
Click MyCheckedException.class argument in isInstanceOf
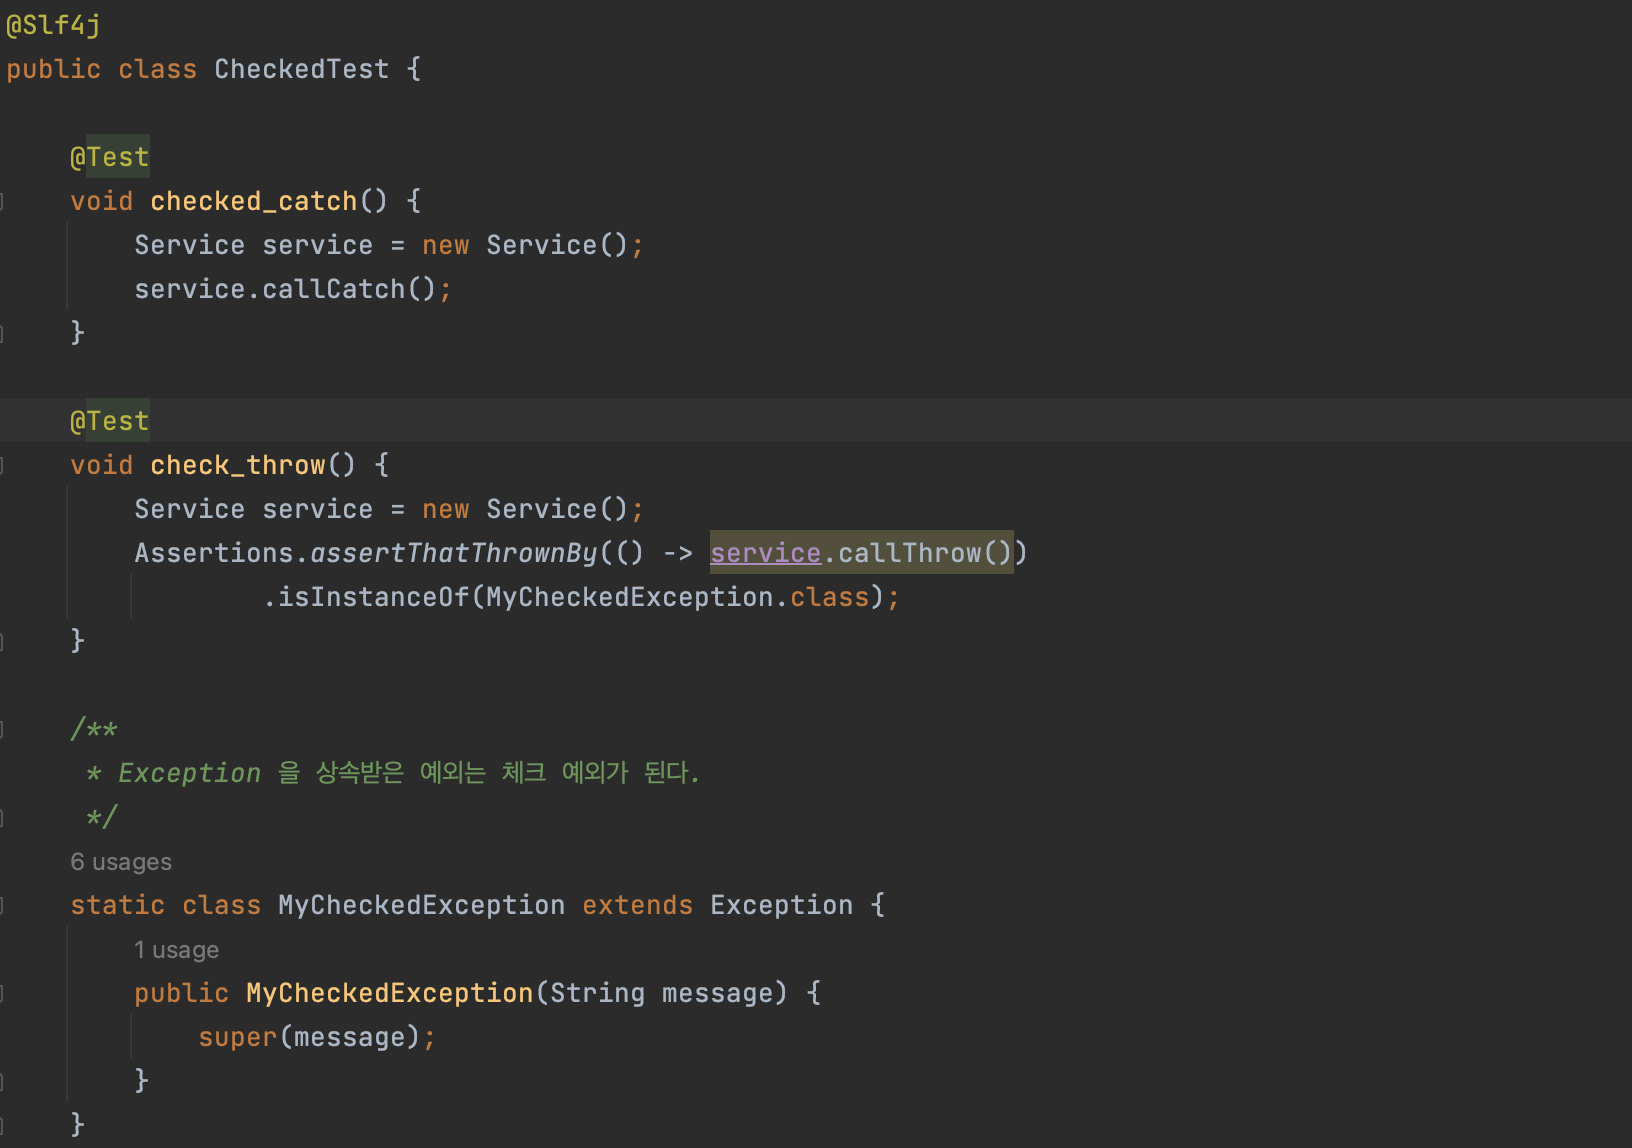pos(677,597)
